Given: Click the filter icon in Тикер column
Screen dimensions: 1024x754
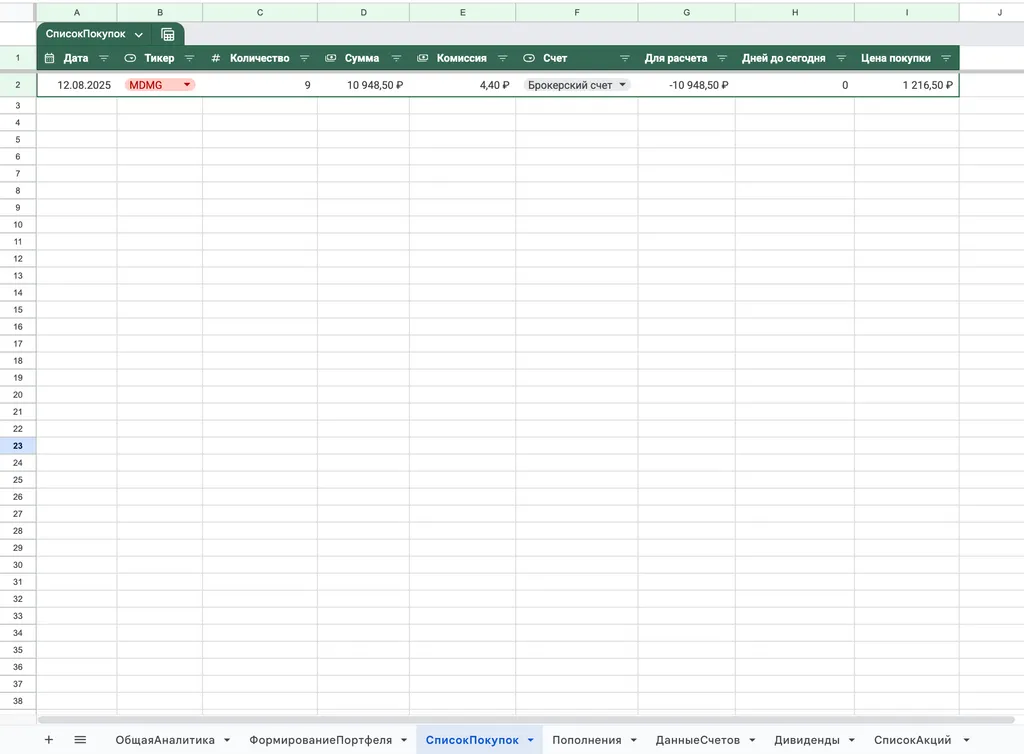Looking at the screenshot, I should click(189, 58).
